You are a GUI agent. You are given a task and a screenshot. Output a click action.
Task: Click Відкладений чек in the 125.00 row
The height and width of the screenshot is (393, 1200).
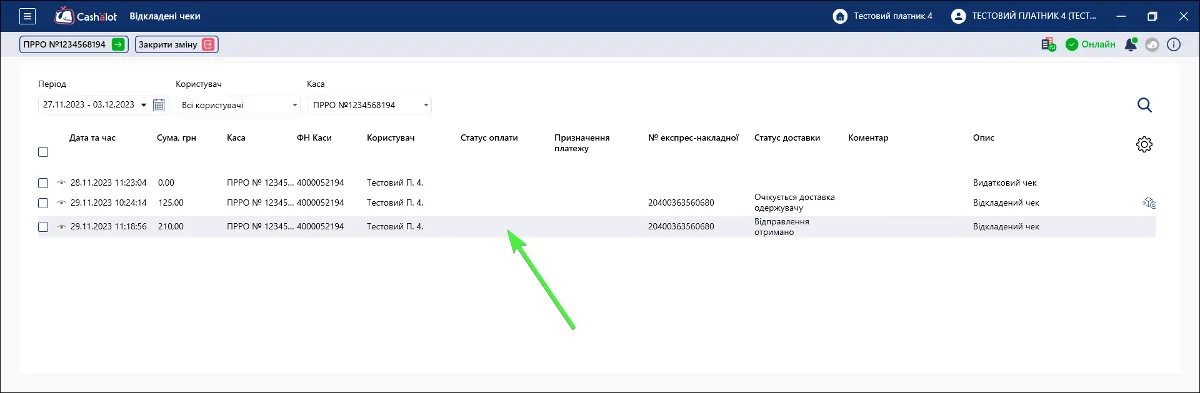[1007, 202]
